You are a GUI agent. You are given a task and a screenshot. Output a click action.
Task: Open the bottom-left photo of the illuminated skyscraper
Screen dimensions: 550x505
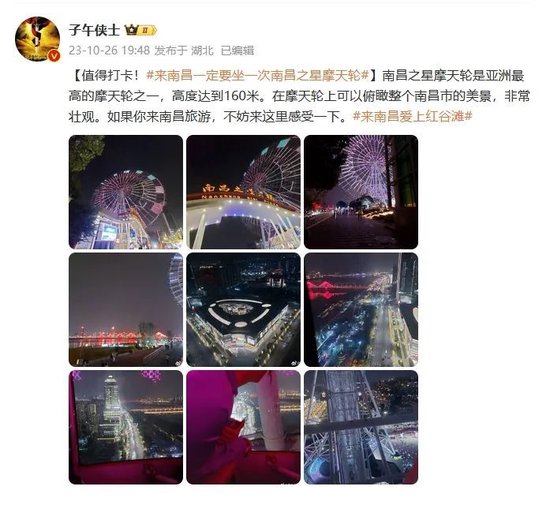point(126,427)
